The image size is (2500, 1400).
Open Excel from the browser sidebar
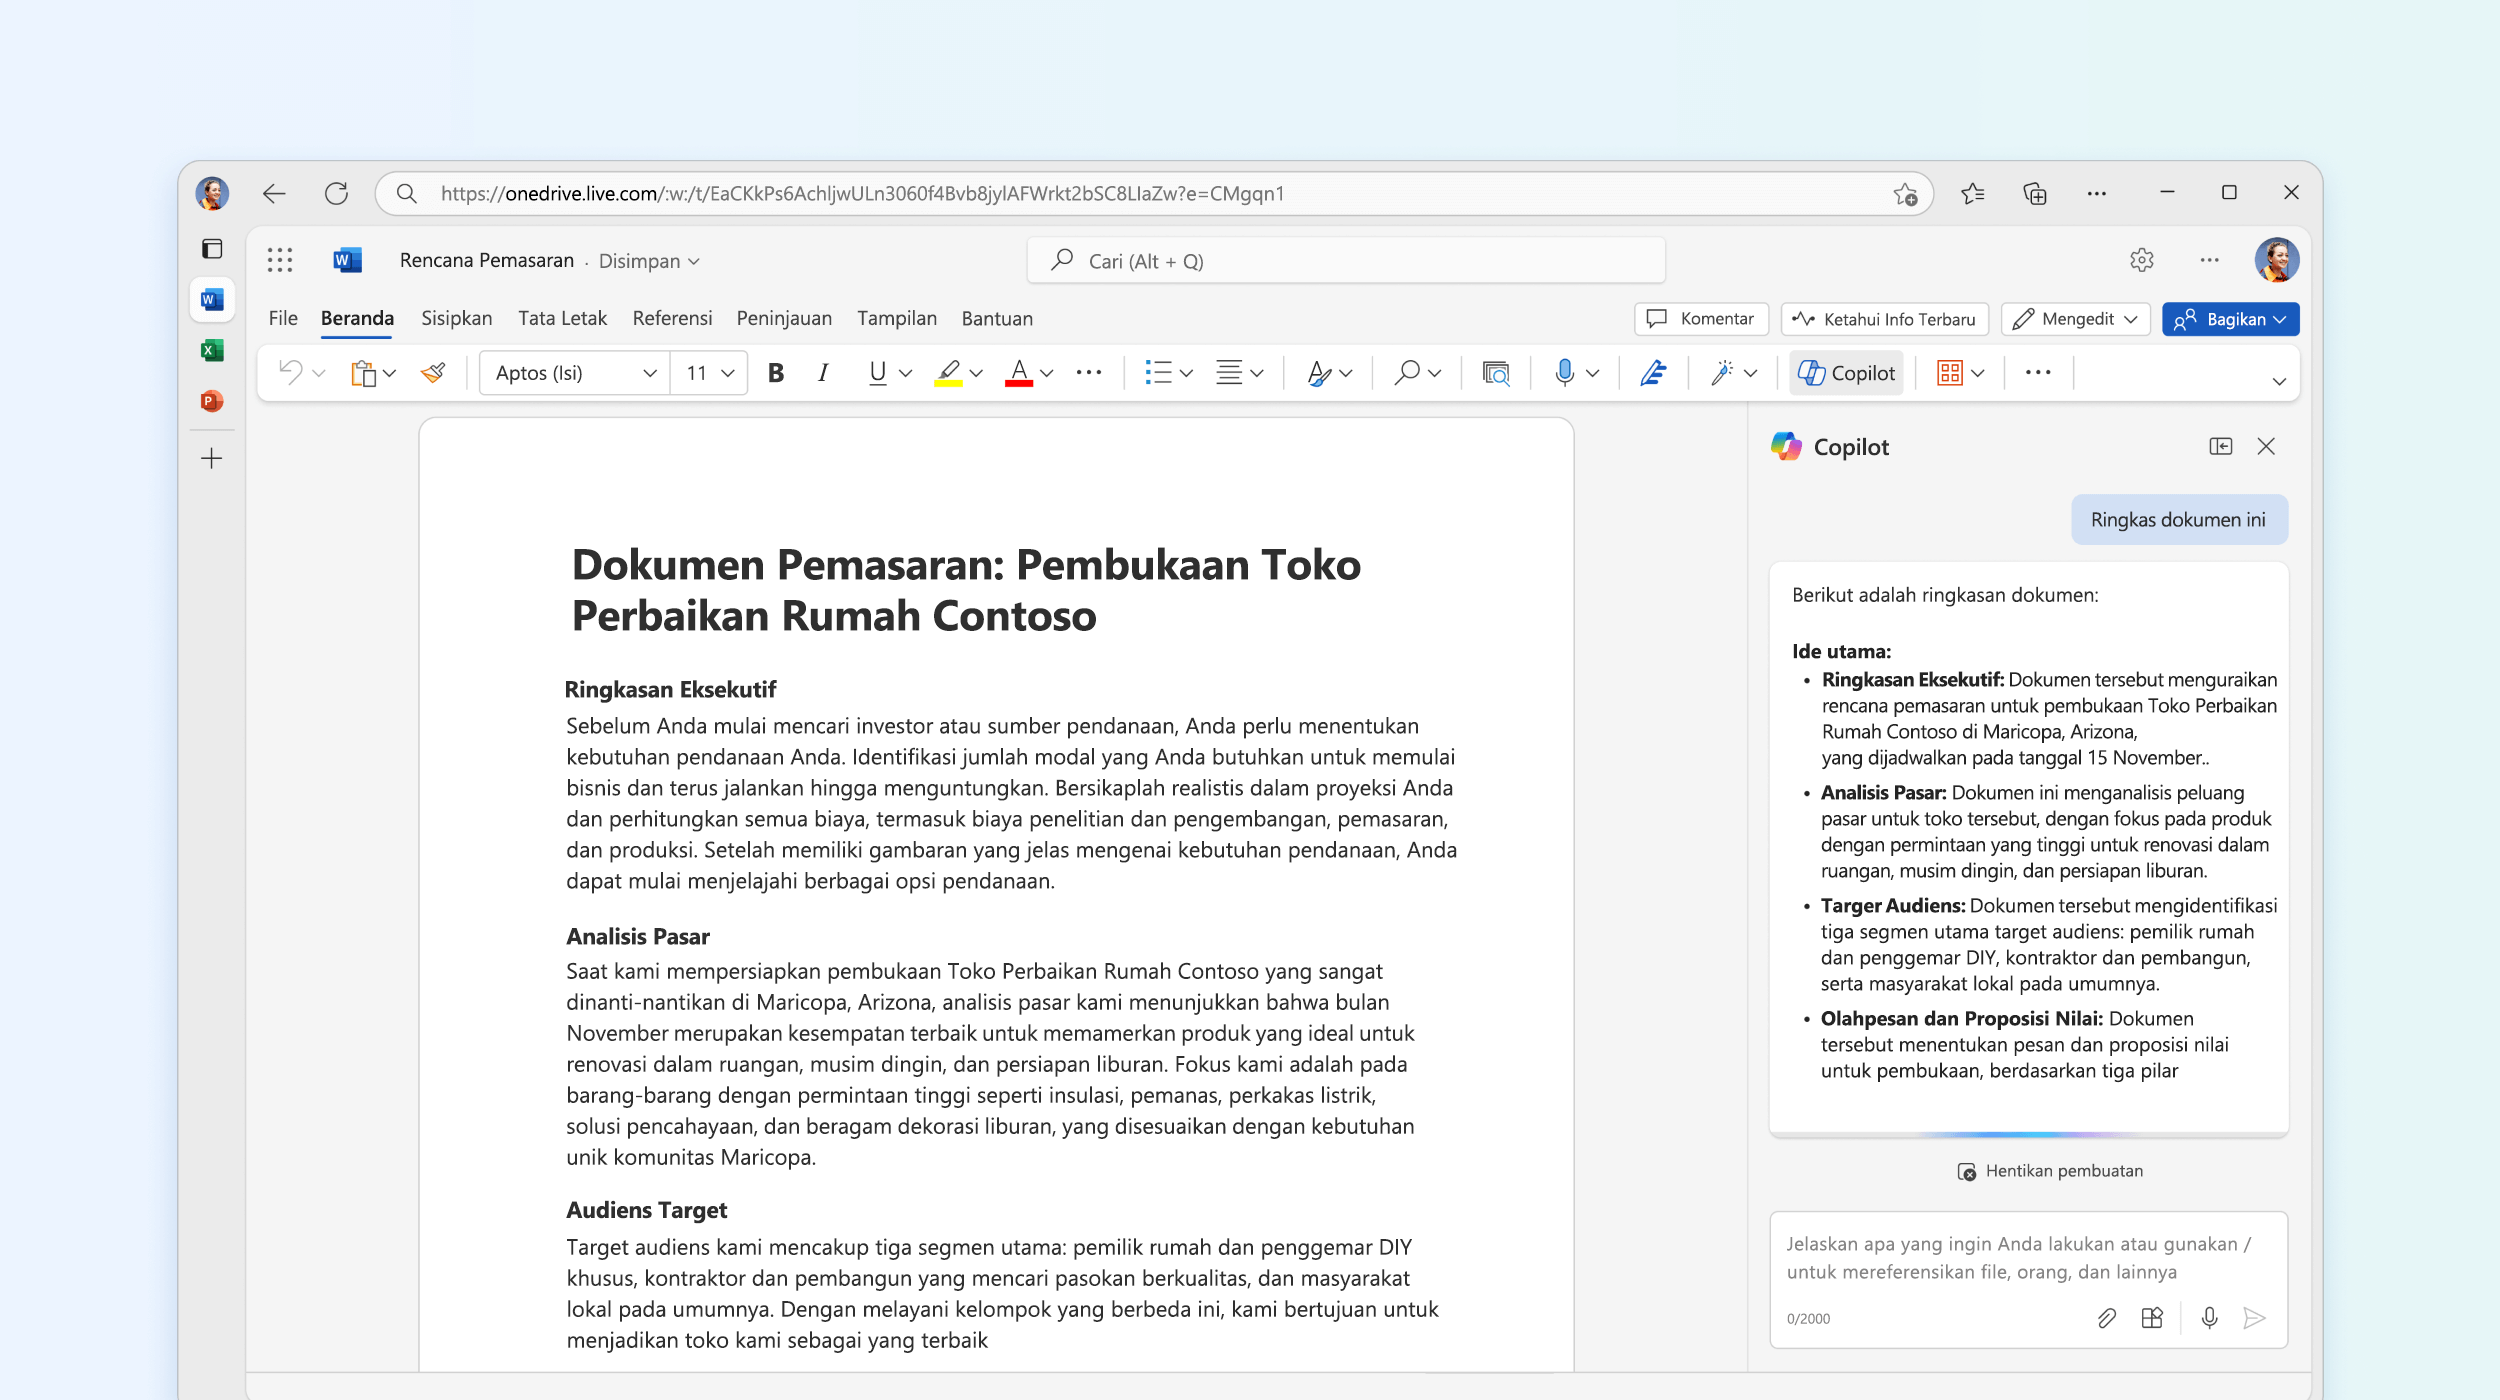[212, 350]
